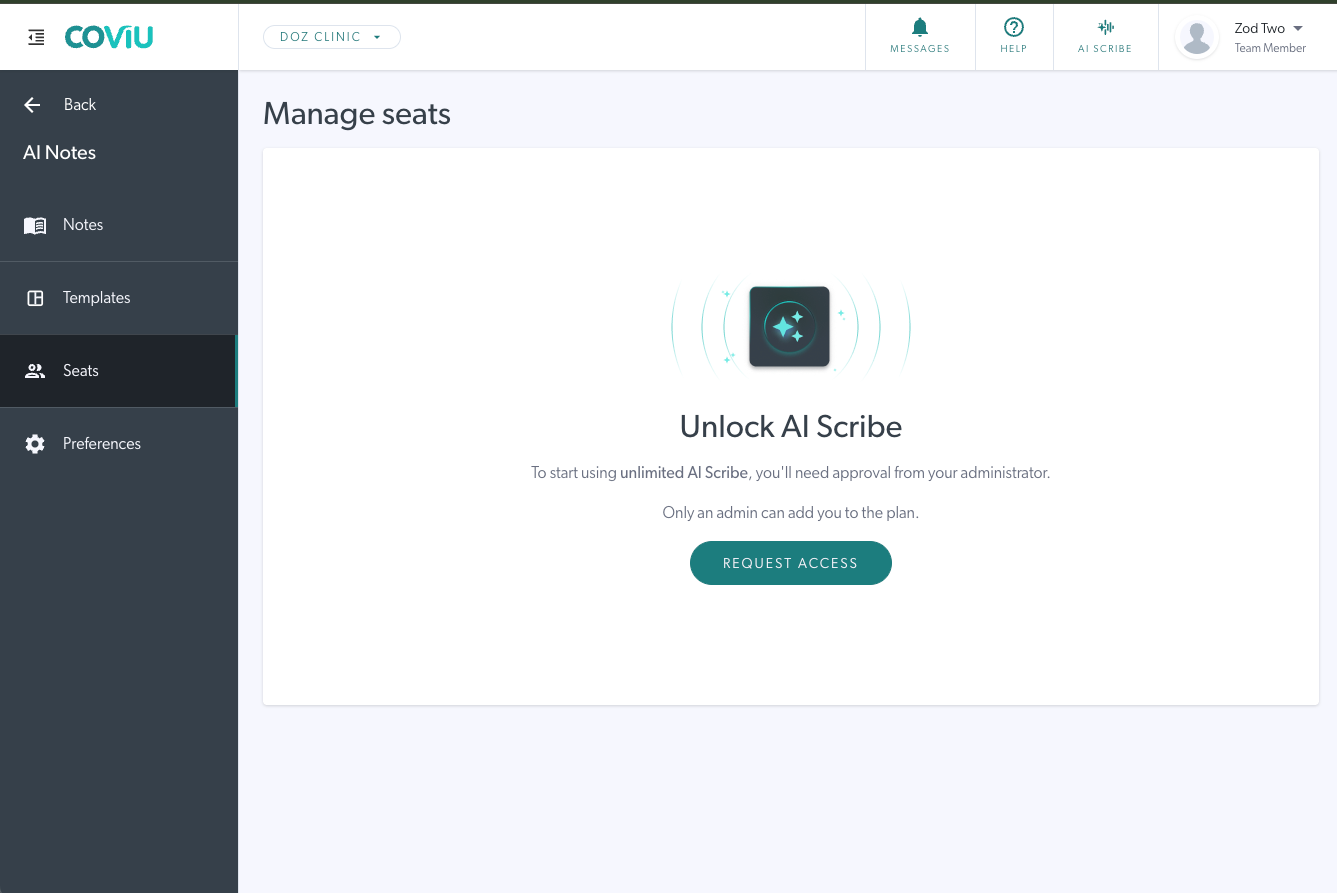Open Help via the question mark icon
Screen dimensions: 1337x893
click(1013, 27)
